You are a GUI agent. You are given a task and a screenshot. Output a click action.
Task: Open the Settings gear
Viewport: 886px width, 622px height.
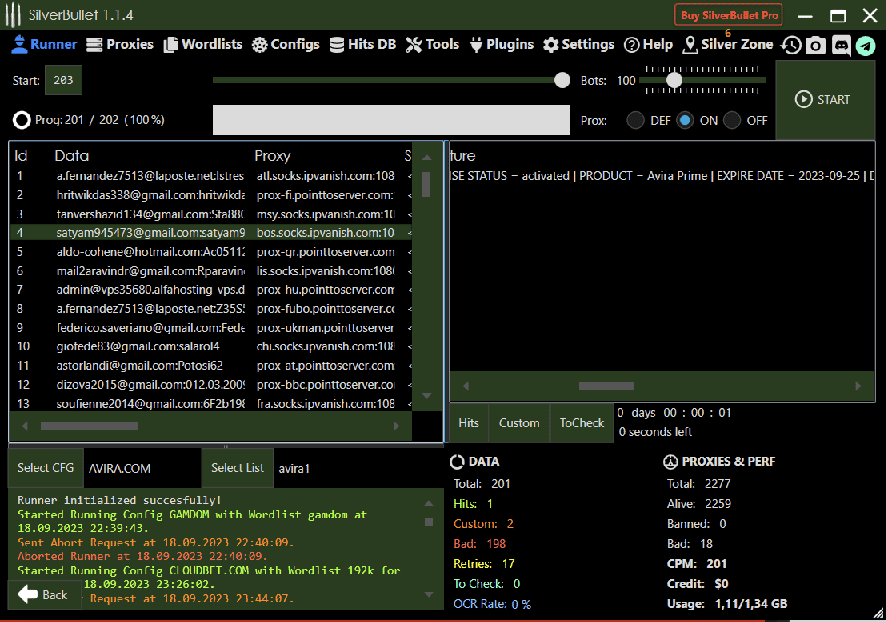tap(578, 45)
